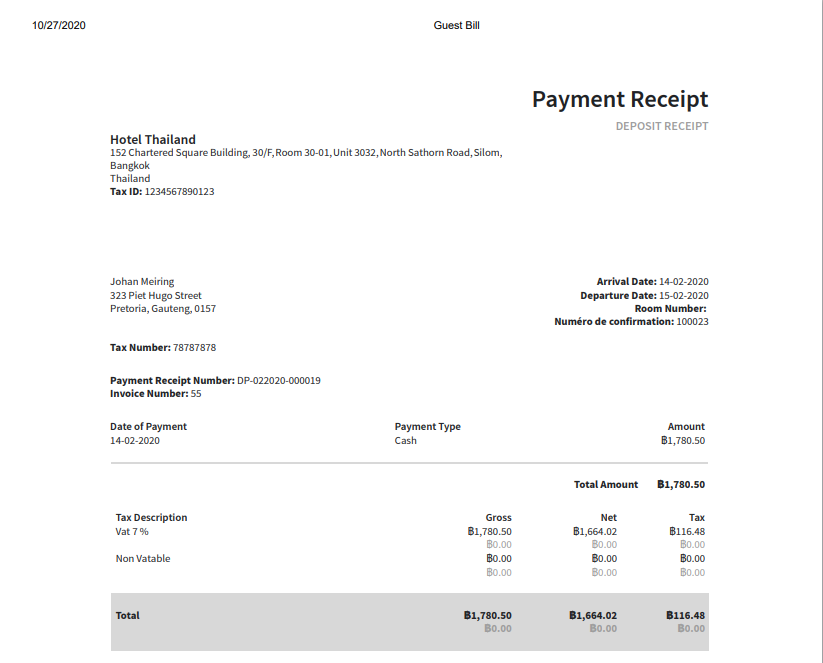The height and width of the screenshot is (663, 823).
Task: Select the Total Amount value ฿1,780.50
Action: pyautogui.click(x=681, y=485)
